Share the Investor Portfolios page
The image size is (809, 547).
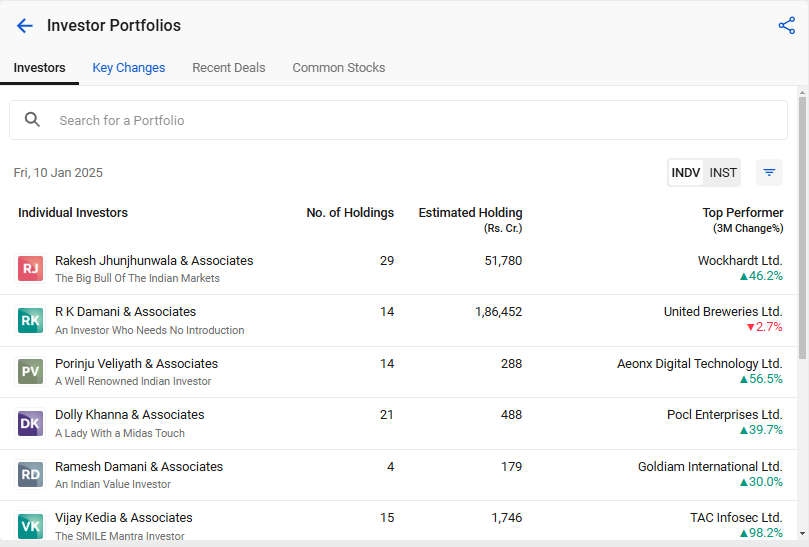click(786, 25)
